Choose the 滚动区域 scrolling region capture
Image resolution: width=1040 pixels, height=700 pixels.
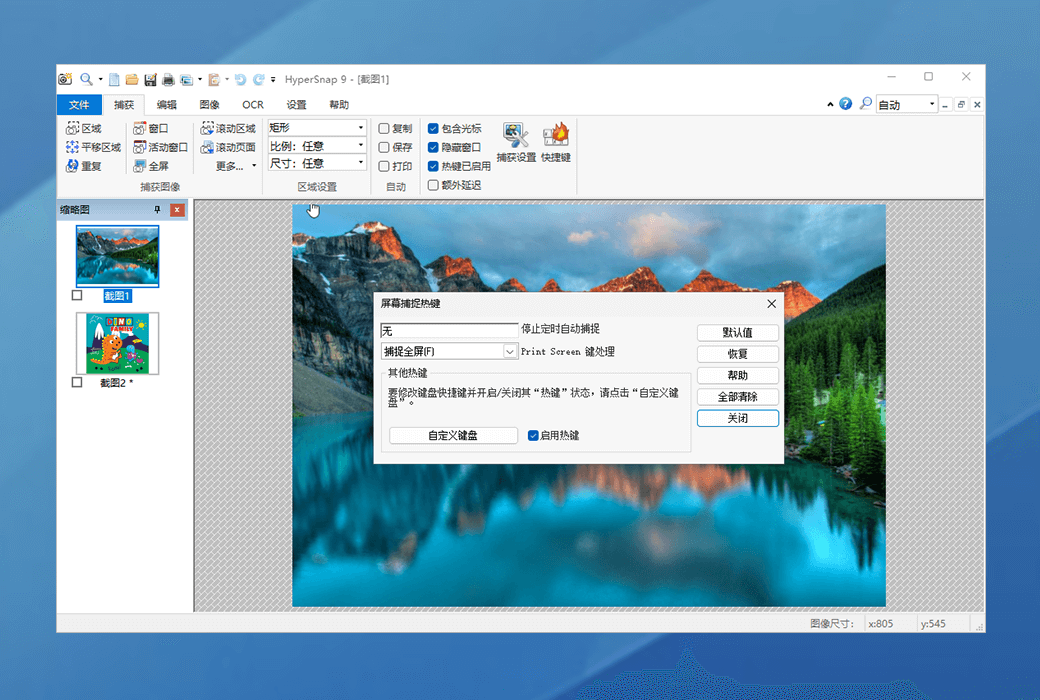coord(228,129)
